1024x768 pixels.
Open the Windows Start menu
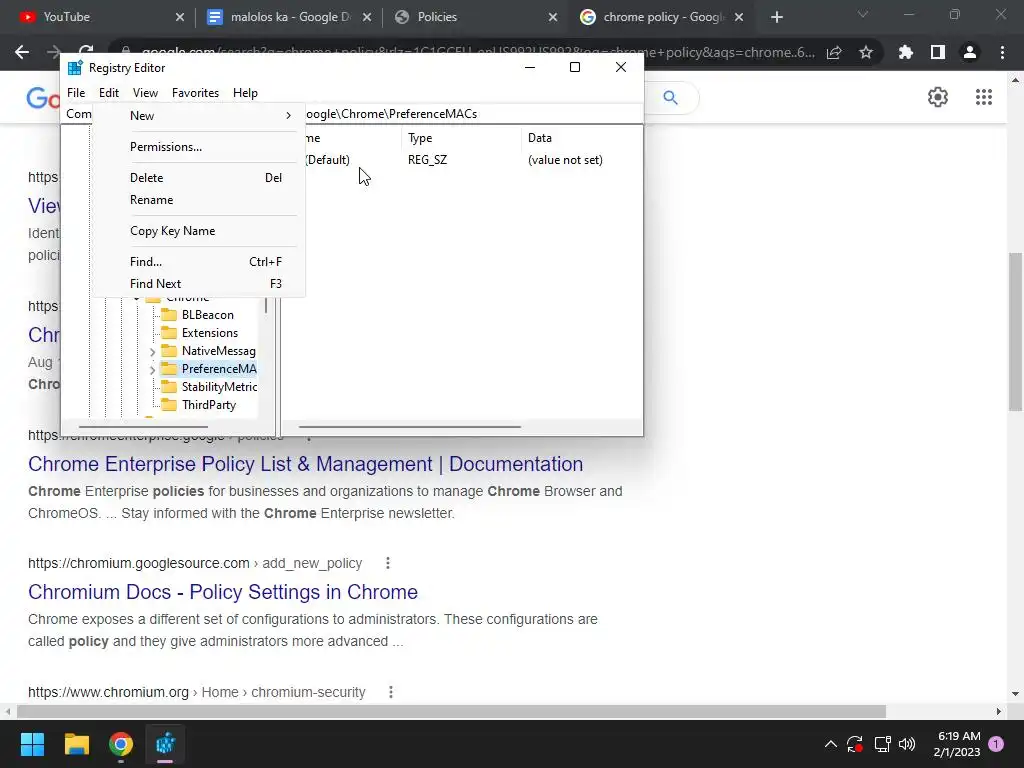click(32, 744)
